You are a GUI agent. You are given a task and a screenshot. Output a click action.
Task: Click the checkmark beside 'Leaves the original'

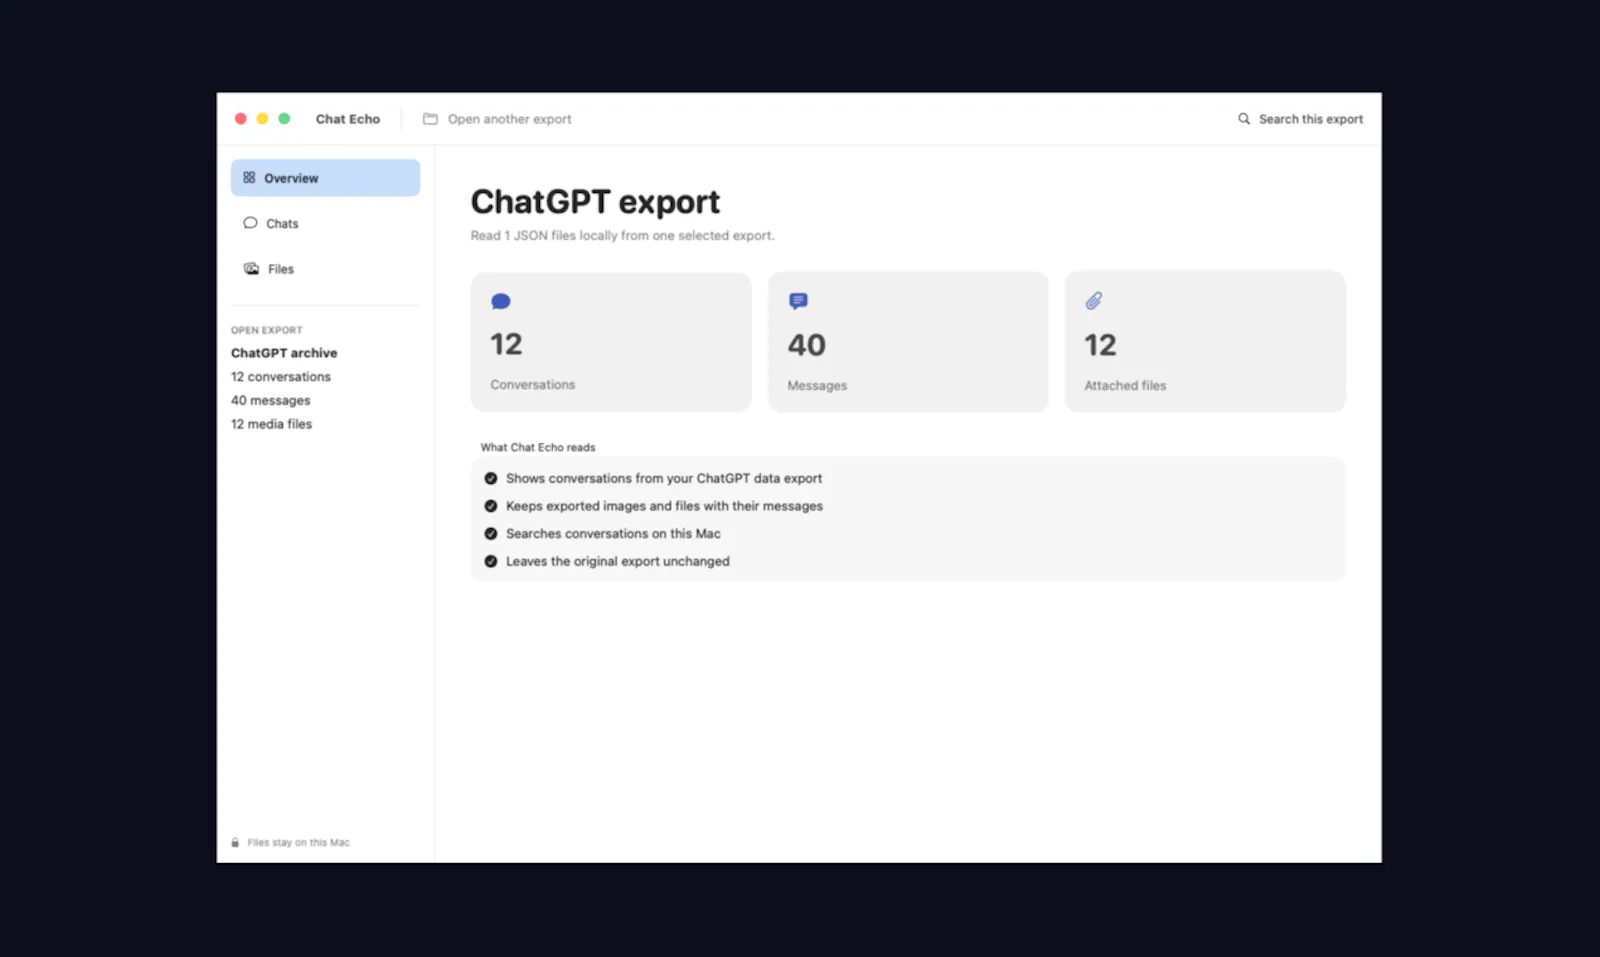491,561
